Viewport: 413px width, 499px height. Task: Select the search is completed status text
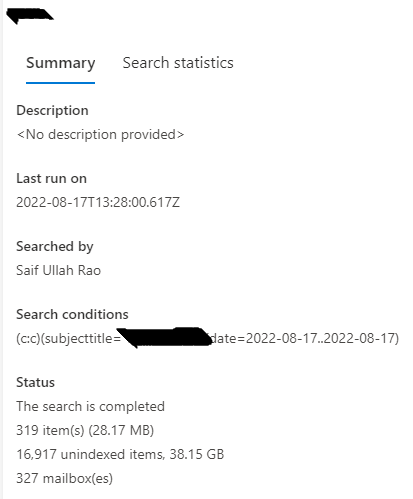pyautogui.click(x=90, y=406)
